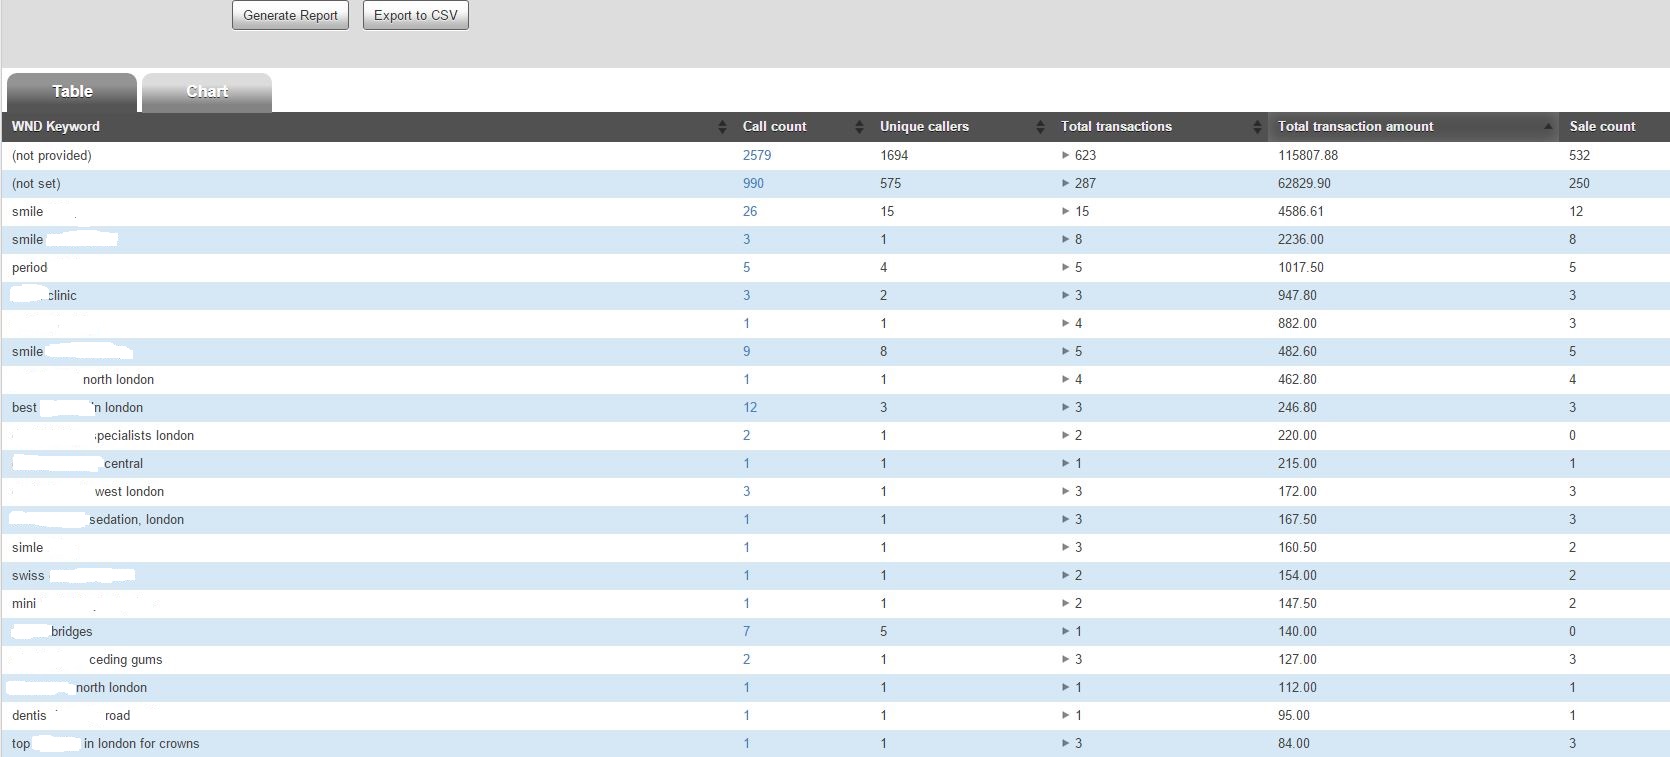Screen dimensions: 1670x757
Task: Expand transactions for dentis road row
Action: pos(1066,715)
